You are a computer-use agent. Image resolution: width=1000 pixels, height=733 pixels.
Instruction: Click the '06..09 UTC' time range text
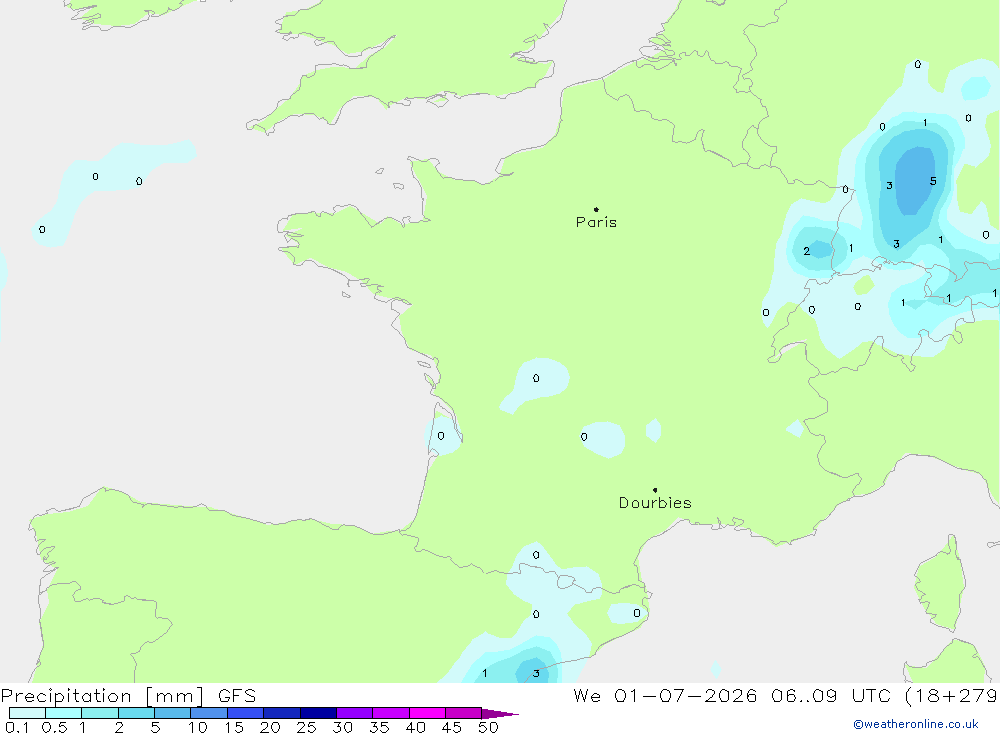tap(830, 695)
